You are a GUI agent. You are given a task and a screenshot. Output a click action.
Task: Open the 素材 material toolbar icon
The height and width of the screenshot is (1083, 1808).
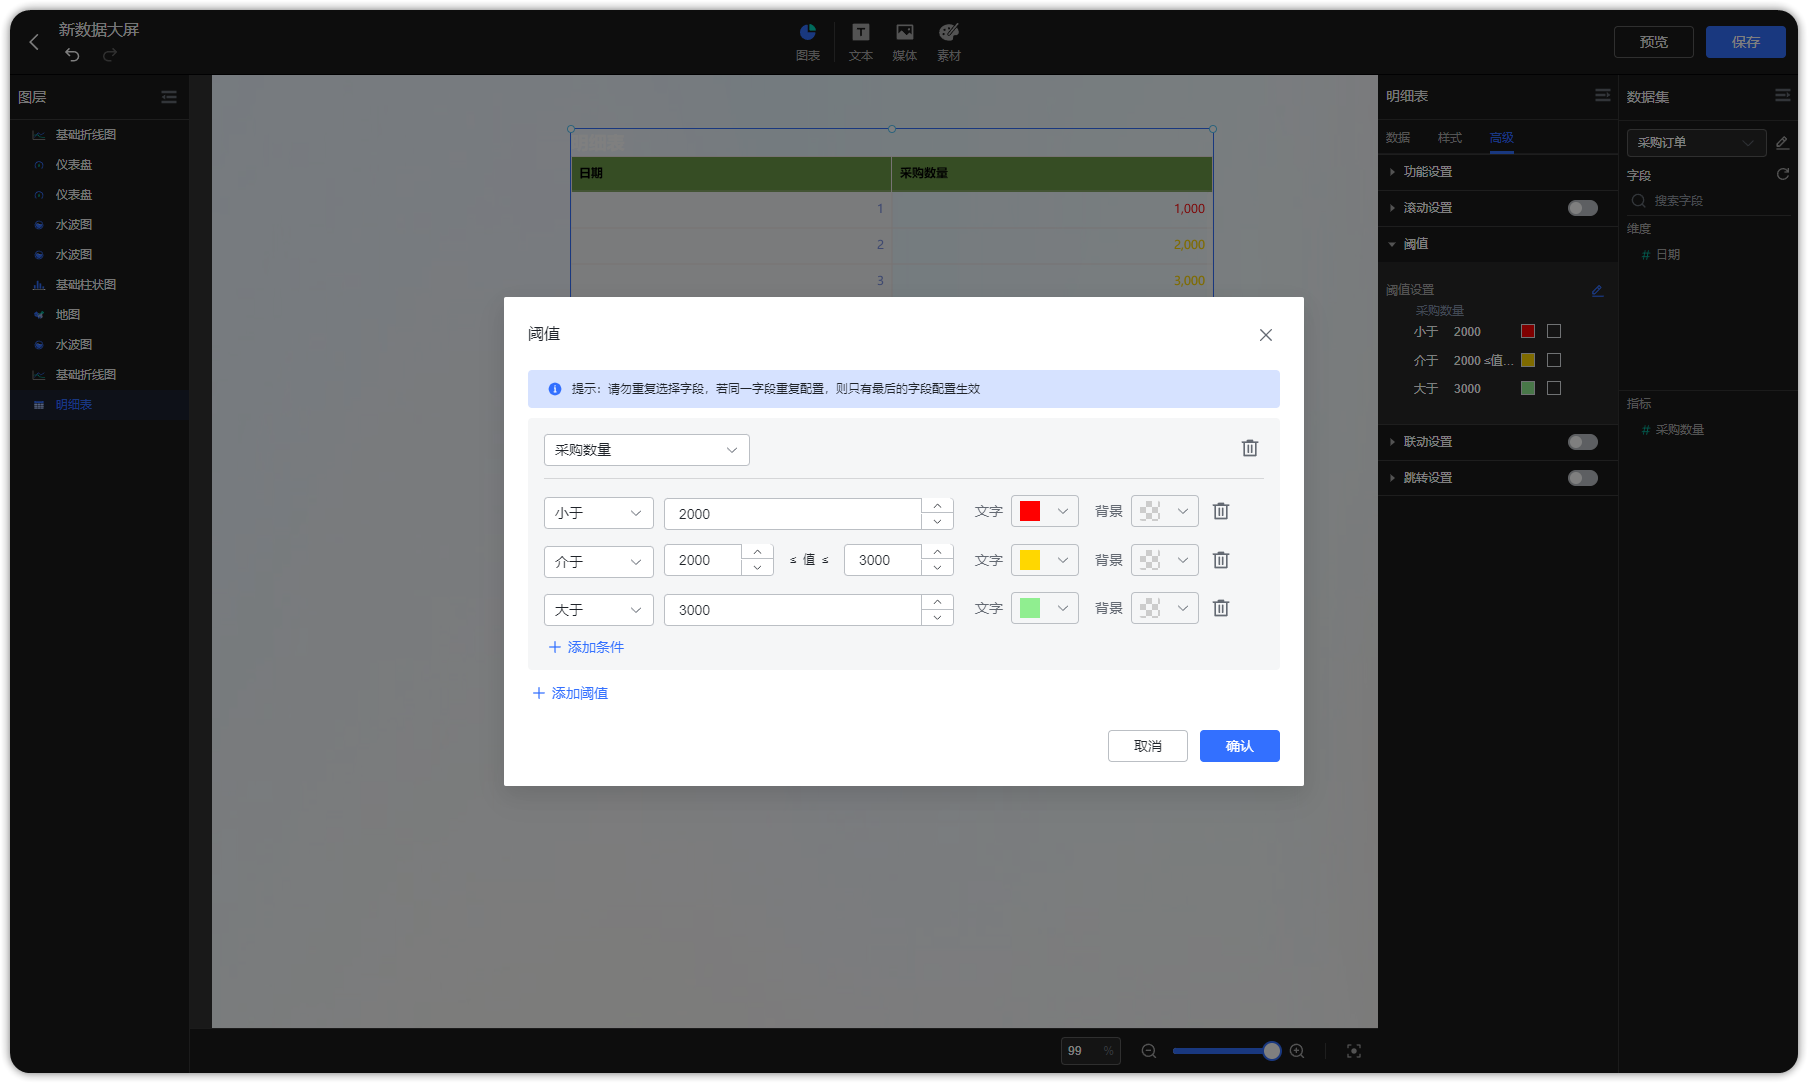pos(949,42)
